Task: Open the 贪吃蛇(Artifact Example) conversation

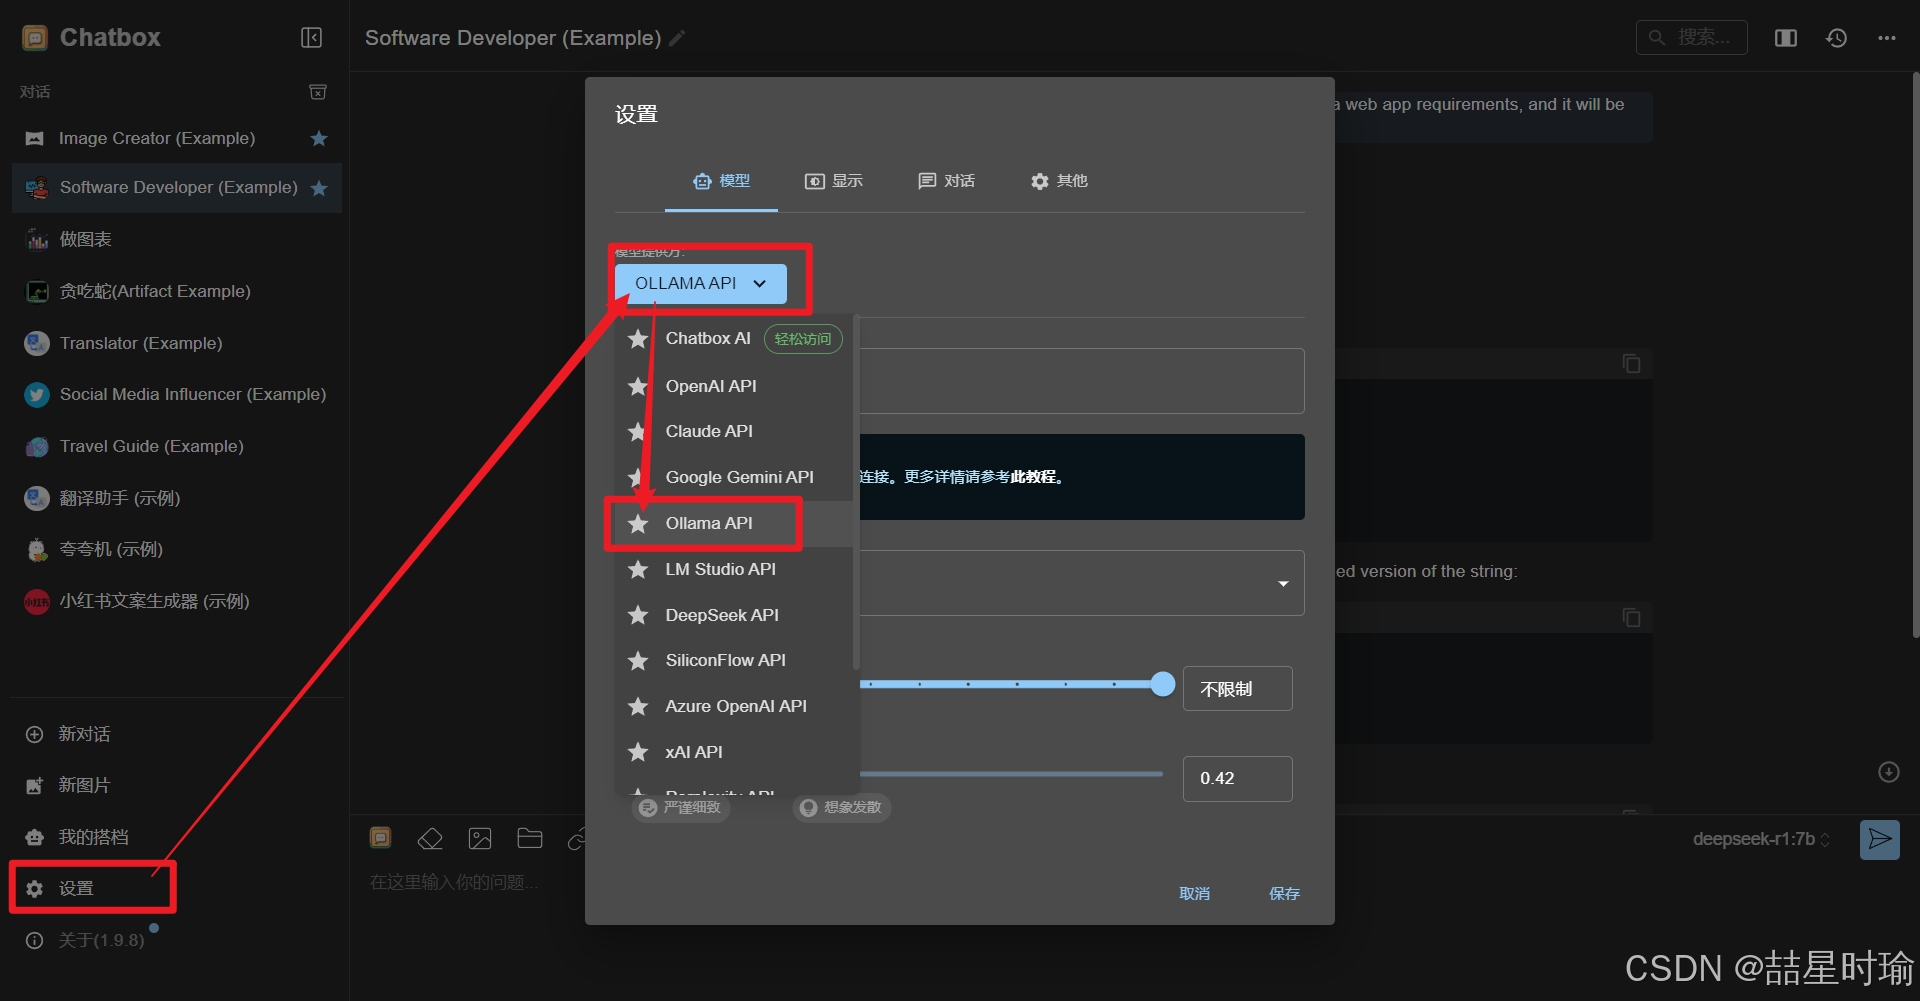Action: tap(176, 291)
